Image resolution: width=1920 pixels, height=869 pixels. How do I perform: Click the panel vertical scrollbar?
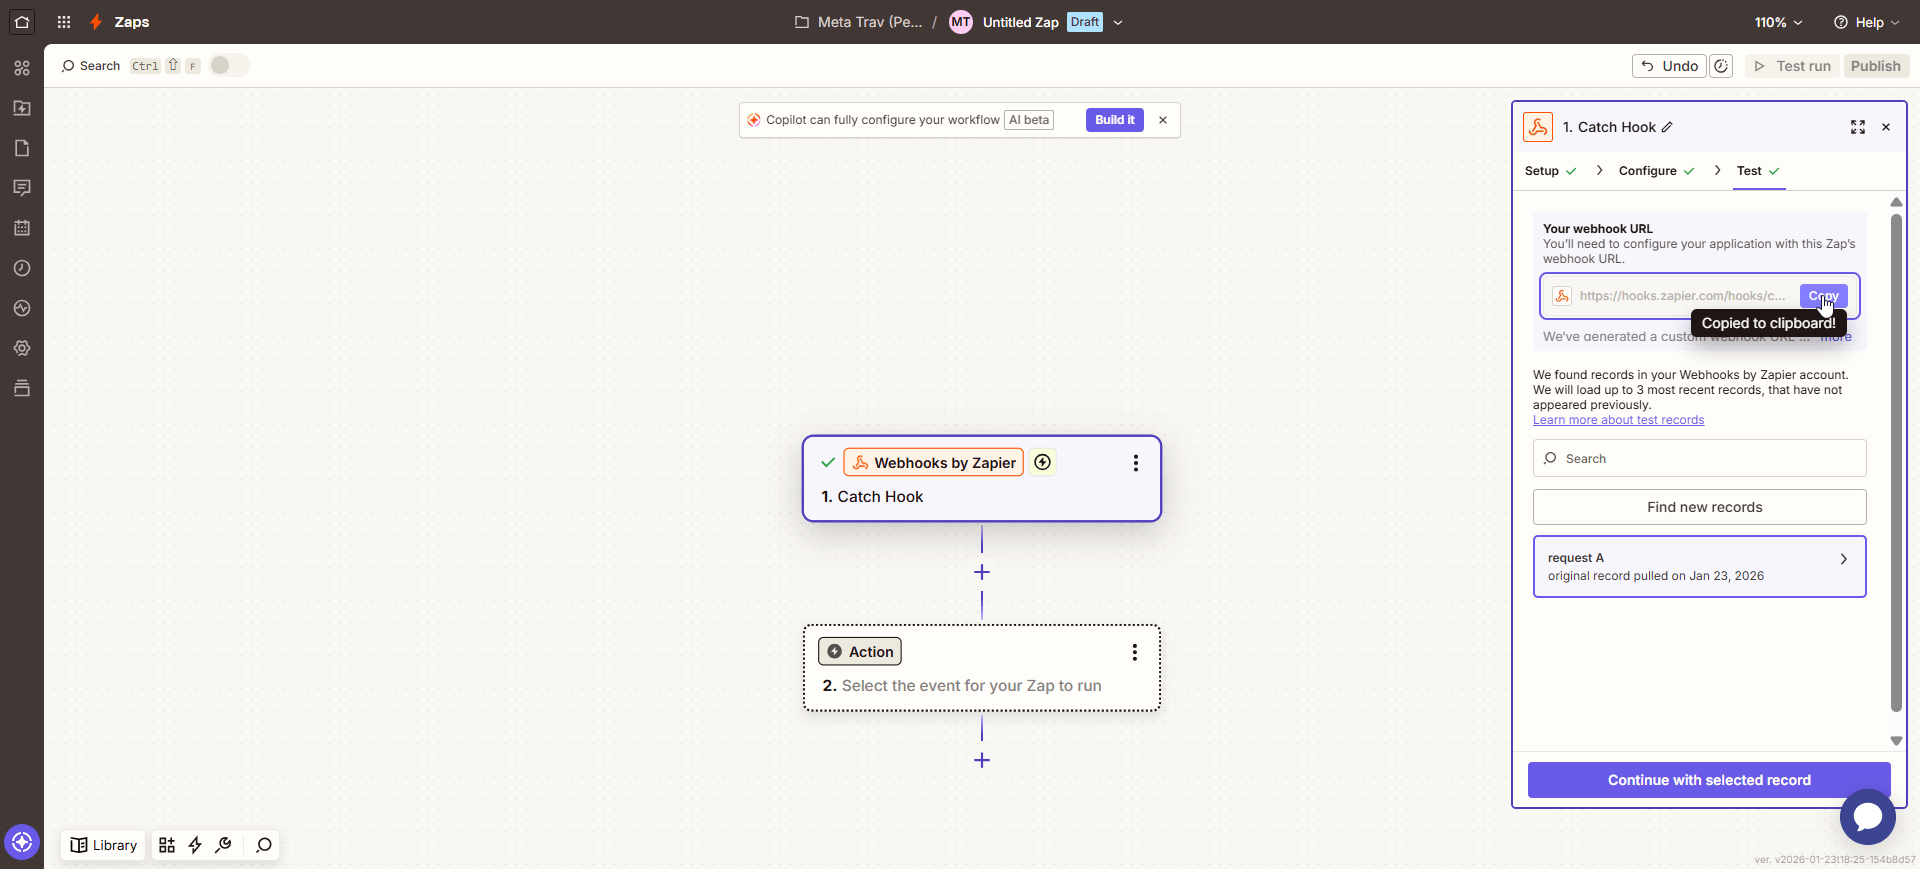[1896, 462]
